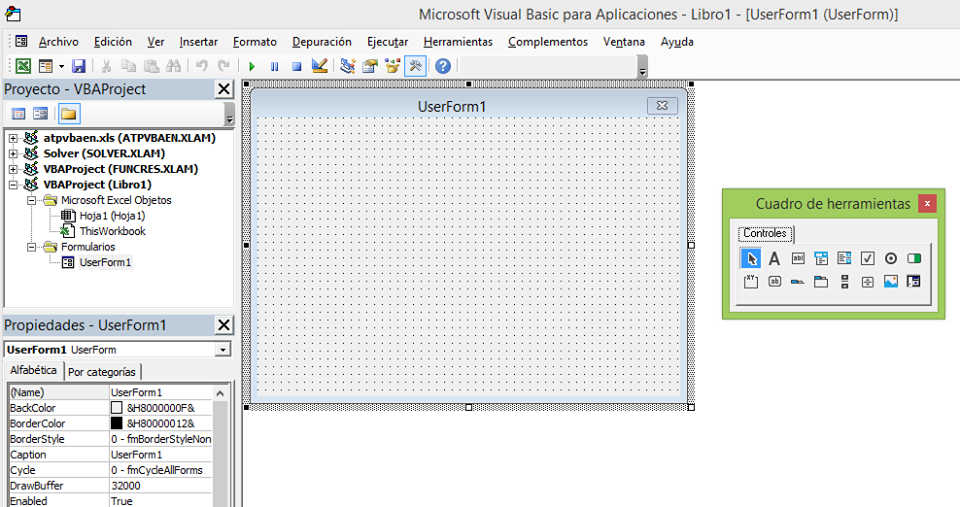Select ThisWorkbook in project tree
Viewport: 960px width, 507px height.
[x=112, y=231]
